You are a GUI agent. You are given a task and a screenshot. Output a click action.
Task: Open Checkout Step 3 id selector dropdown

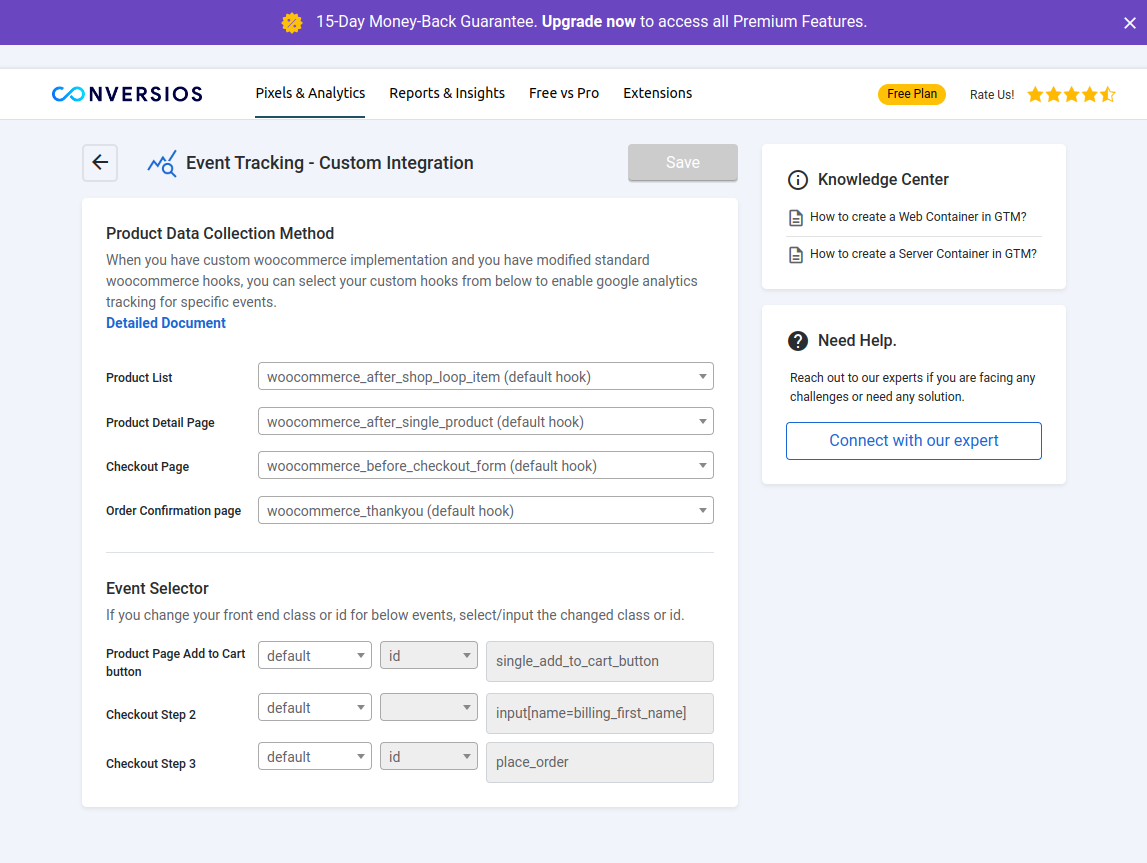429,756
